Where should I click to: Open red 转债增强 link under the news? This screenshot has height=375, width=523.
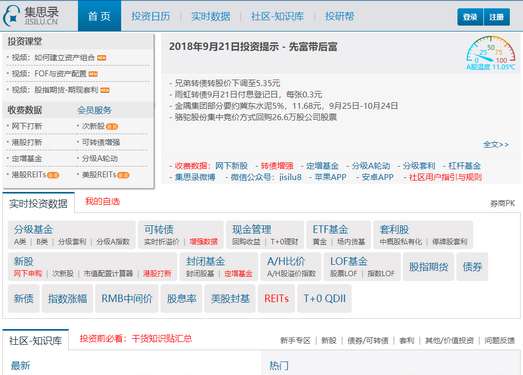tap(277, 166)
